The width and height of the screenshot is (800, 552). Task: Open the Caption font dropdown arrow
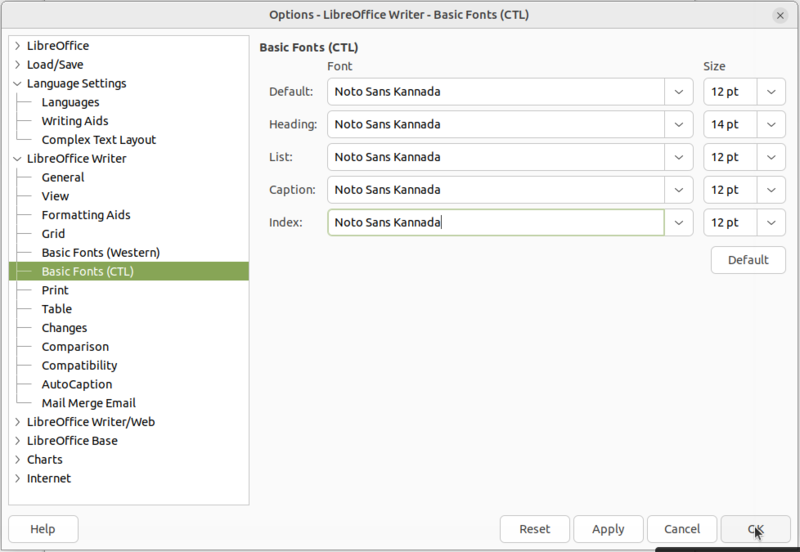point(679,190)
